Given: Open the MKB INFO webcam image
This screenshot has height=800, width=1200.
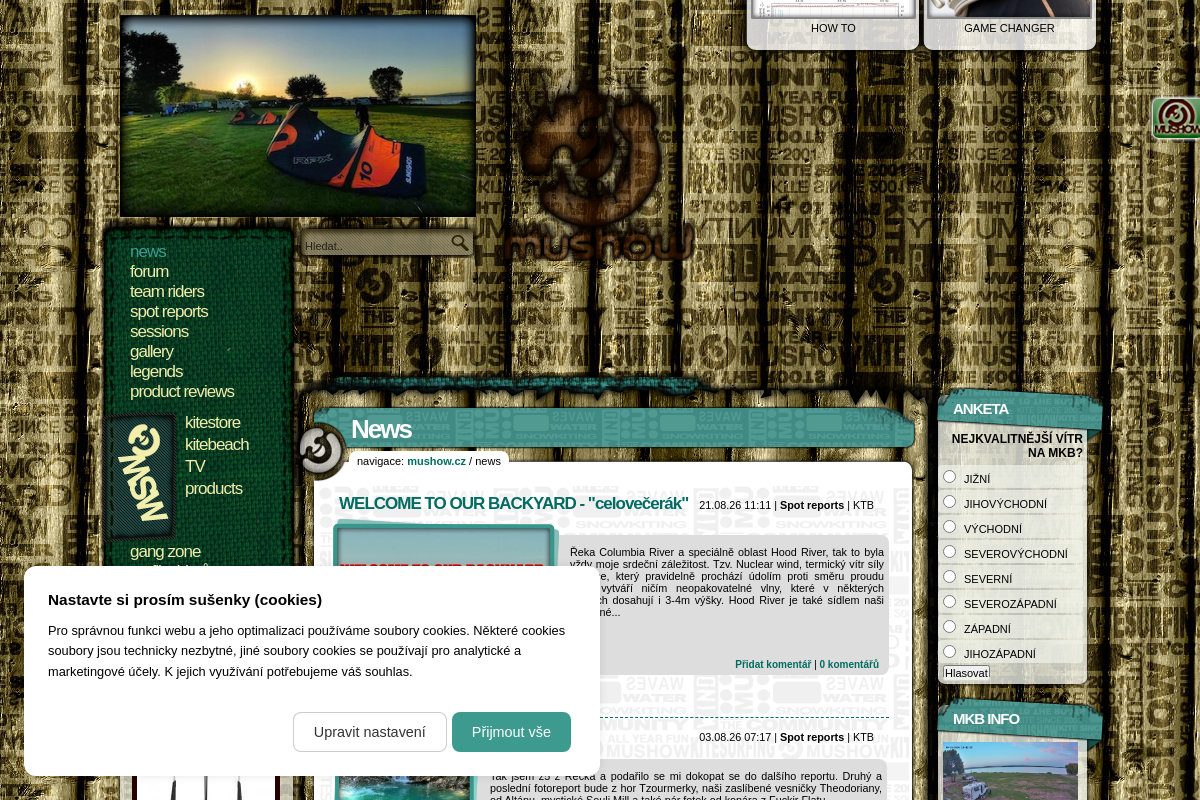Looking at the screenshot, I should [x=1010, y=770].
